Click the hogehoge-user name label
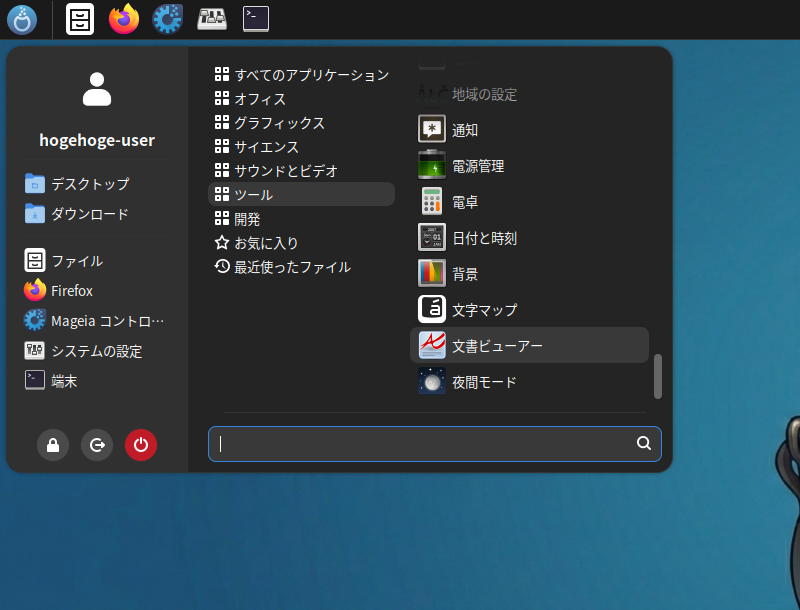The width and height of the screenshot is (800, 610). [97, 140]
